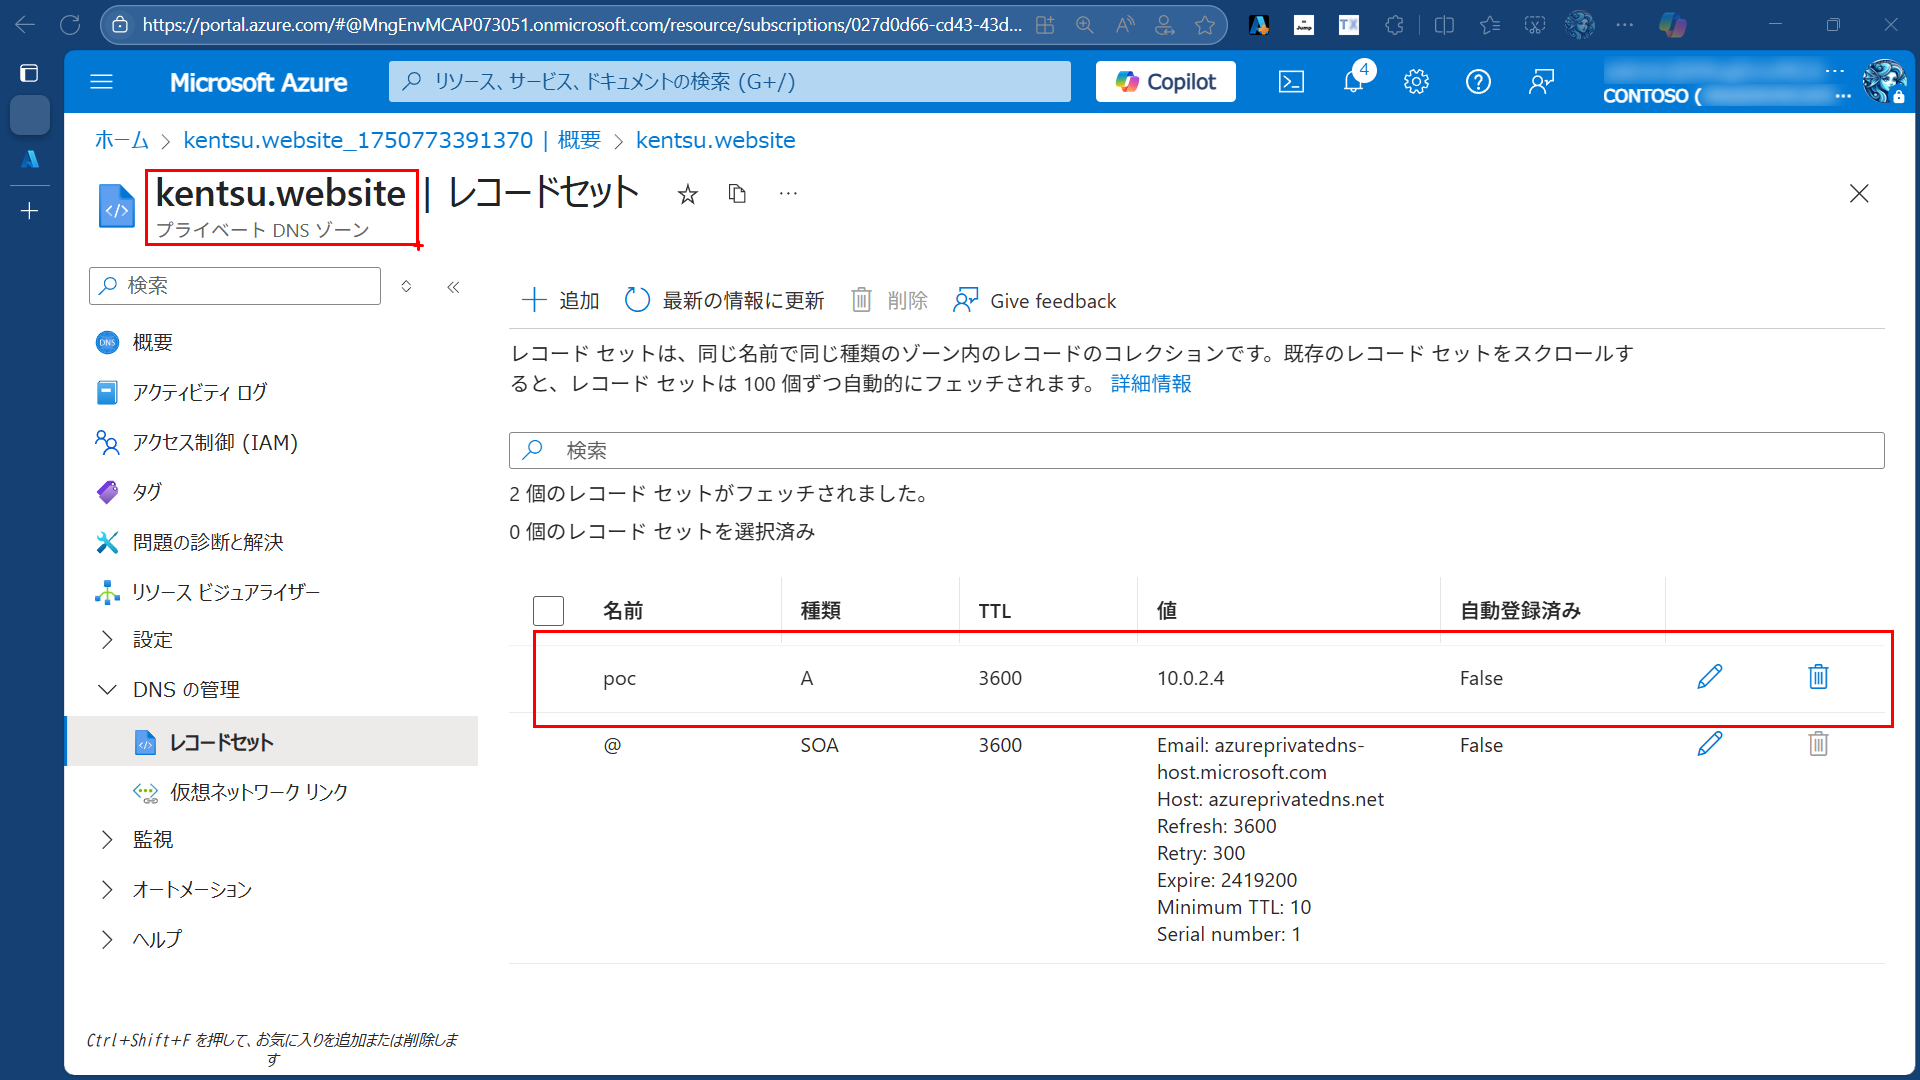Open new tab plus in sidebar
The width and height of the screenshot is (1920, 1080).
(29, 211)
